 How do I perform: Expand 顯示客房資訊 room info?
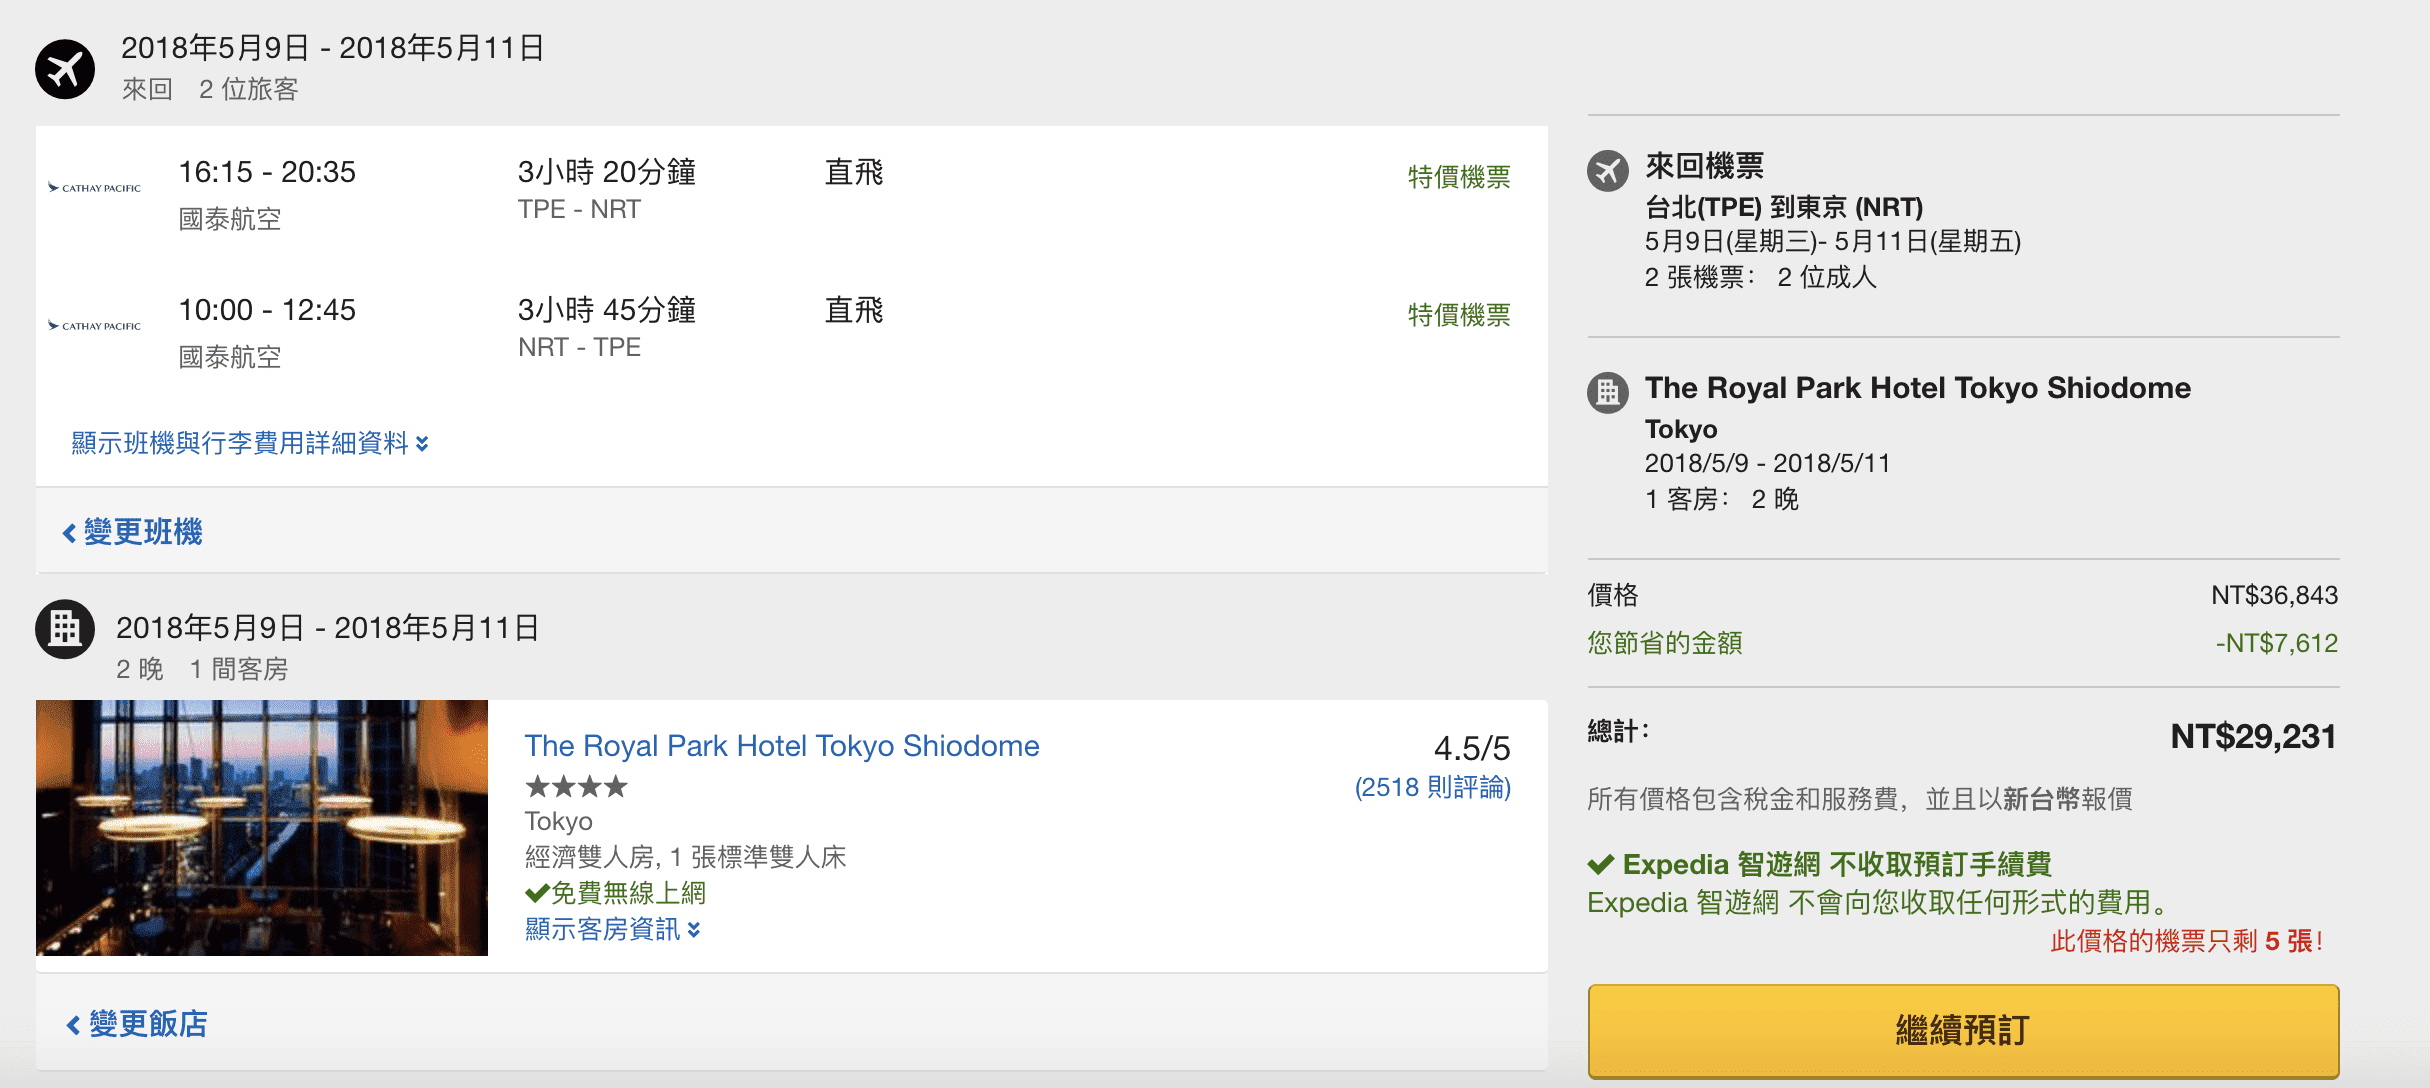(x=612, y=929)
